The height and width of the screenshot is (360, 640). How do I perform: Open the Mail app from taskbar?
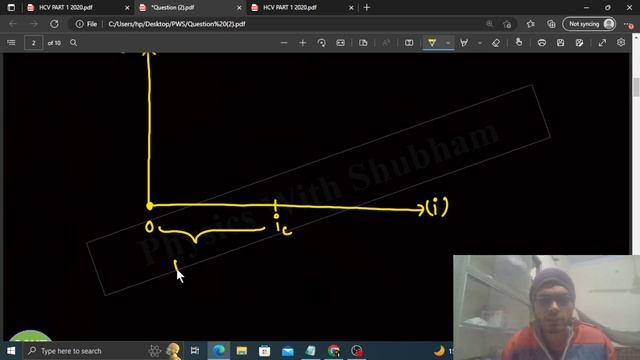tap(287, 351)
